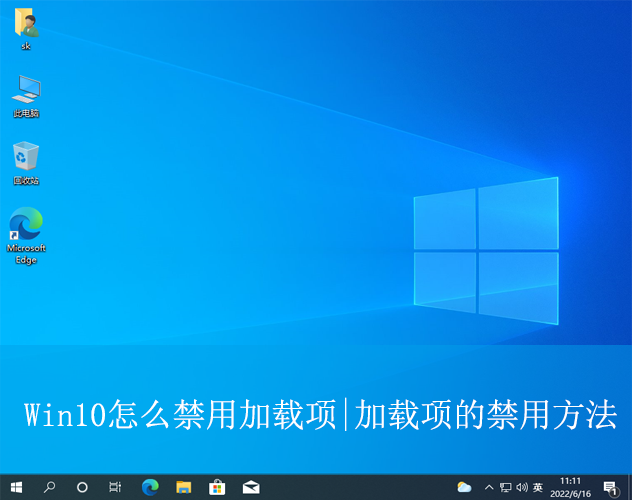Screen dimensions: 632x500
Task: Click the volume speaker icon
Action: 521,487
